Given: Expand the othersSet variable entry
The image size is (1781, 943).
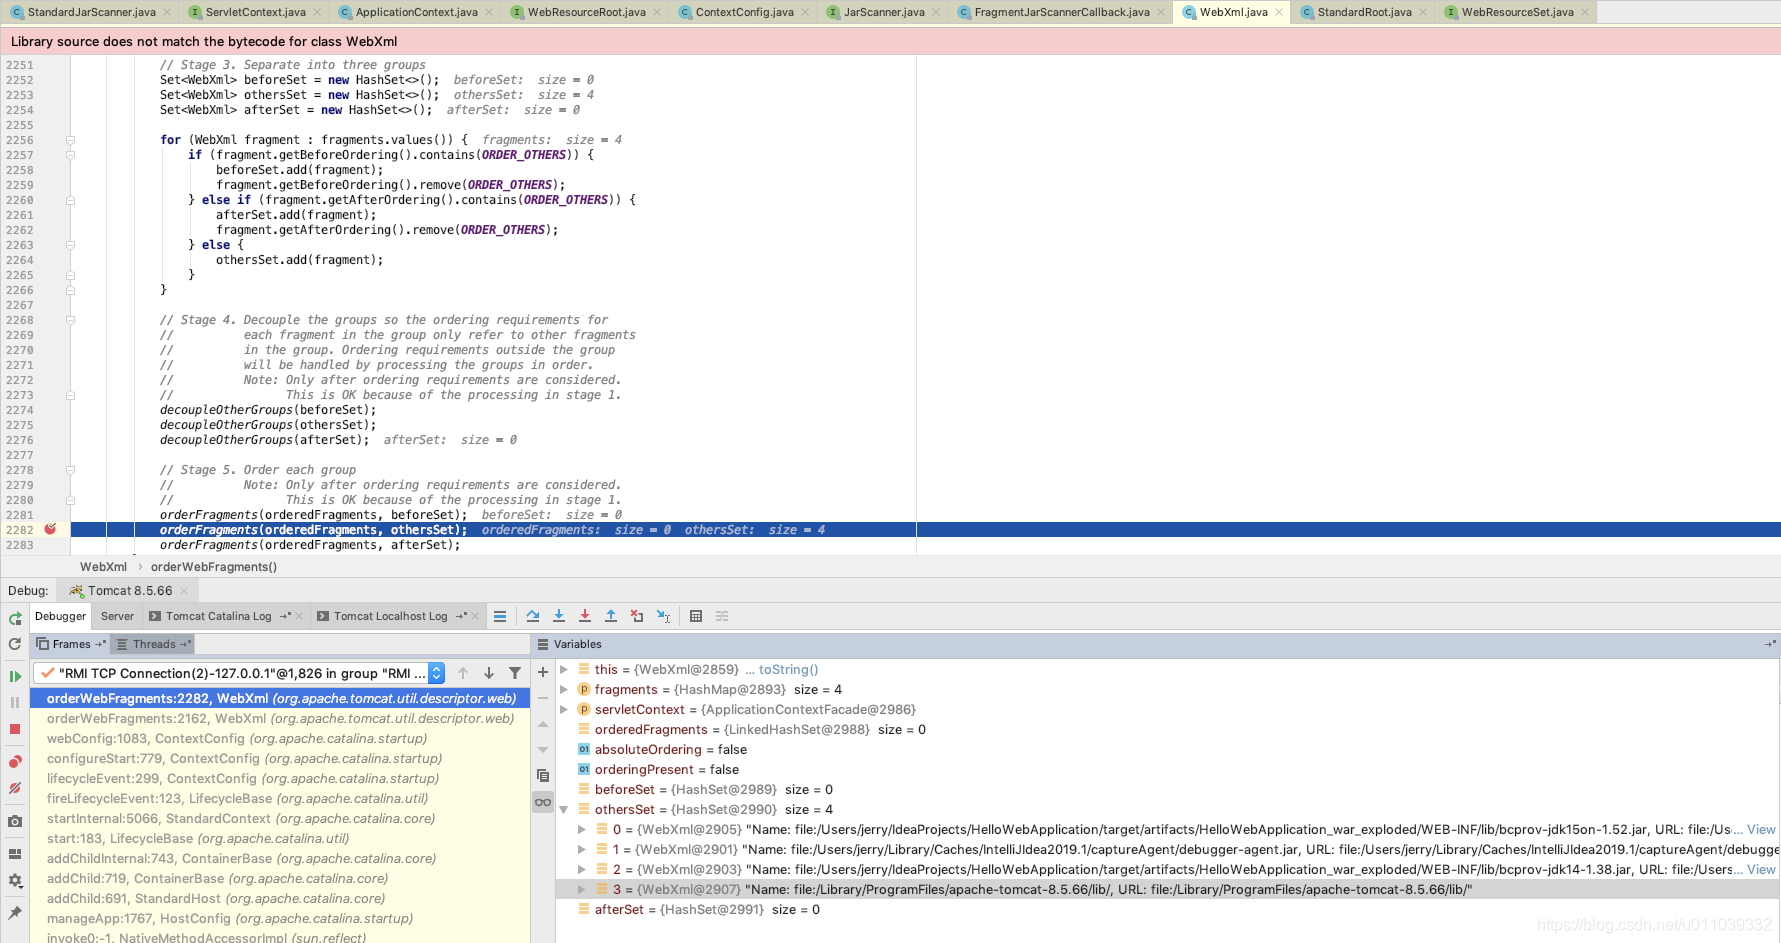Looking at the screenshot, I should click(x=565, y=809).
